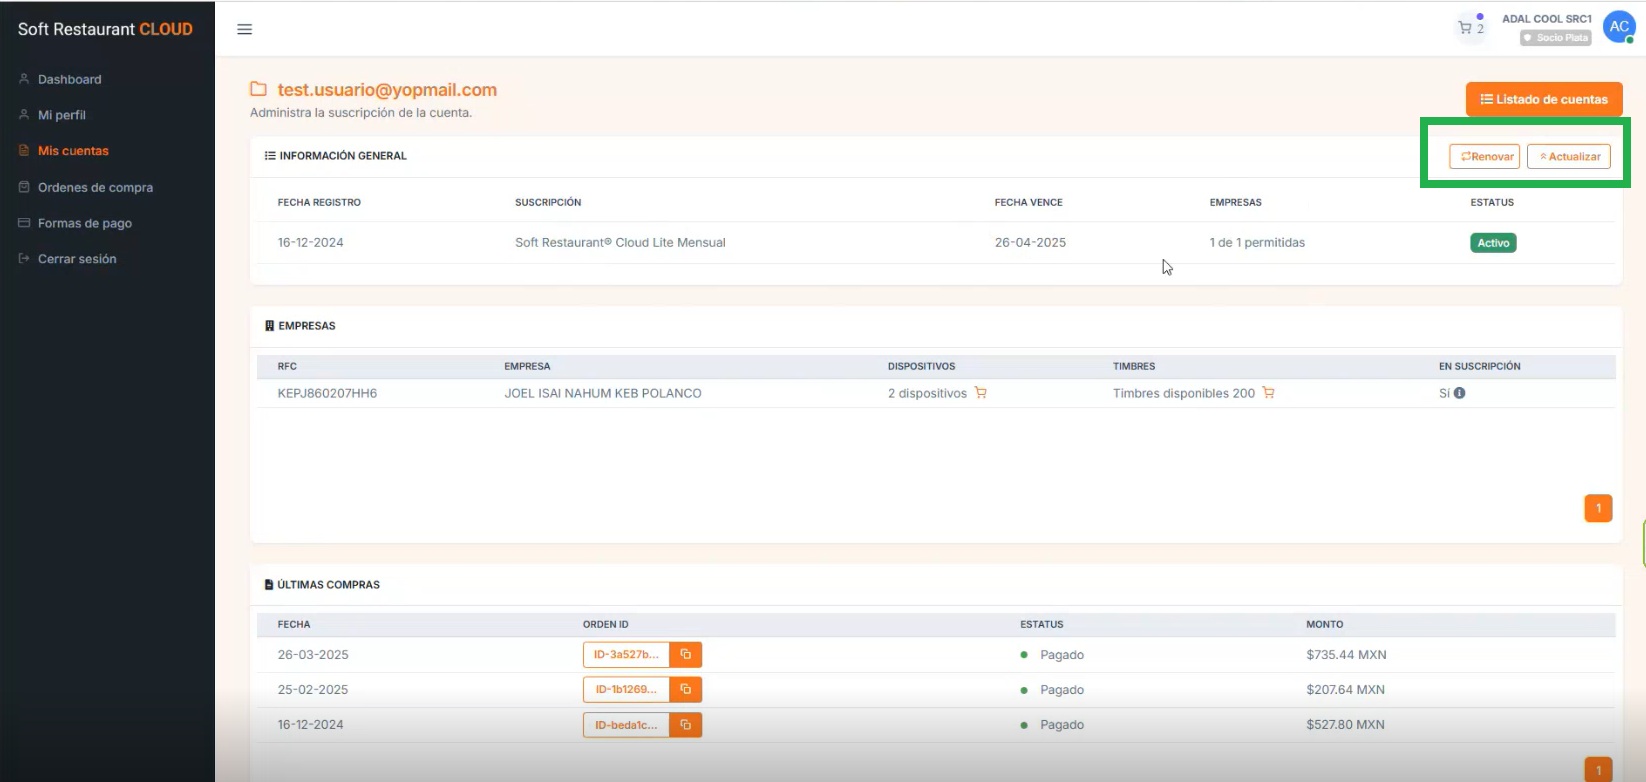Copy order ID-beda1c with its copy icon
The height and width of the screenshot is (782, 1646).
(686, 725)
